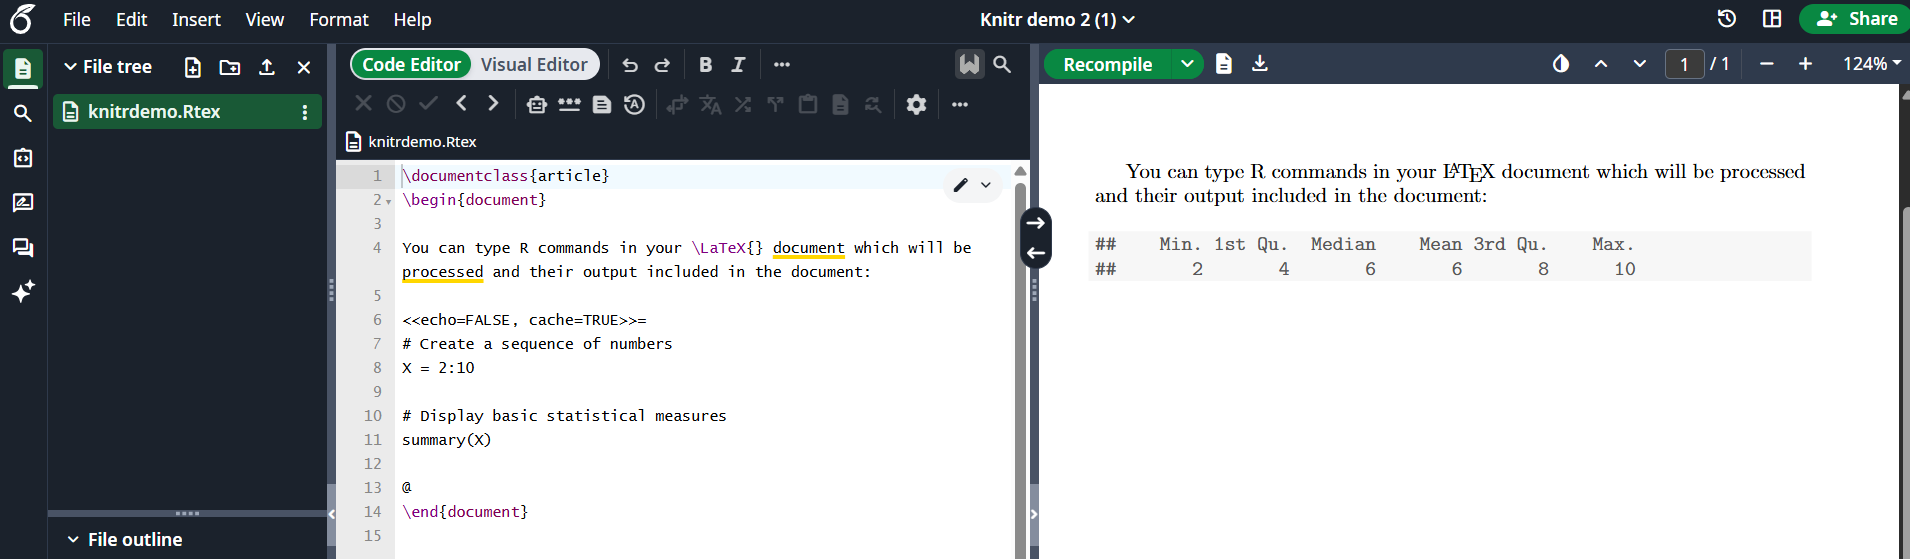Fold the code at line 2
The width and height of the screenshot is (1910, 559).
pyautogui.click(x=389, y=201)
